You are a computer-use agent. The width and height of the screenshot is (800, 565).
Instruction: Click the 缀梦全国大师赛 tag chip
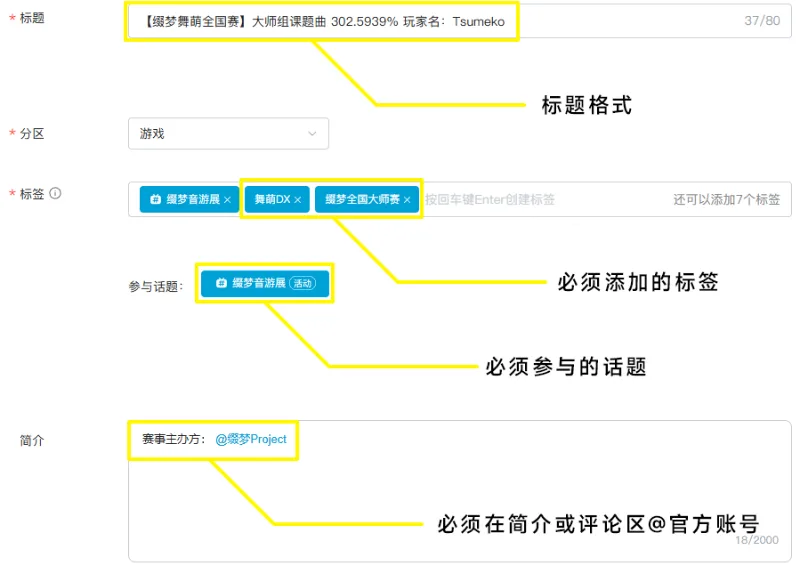click(x=367, y=199)
